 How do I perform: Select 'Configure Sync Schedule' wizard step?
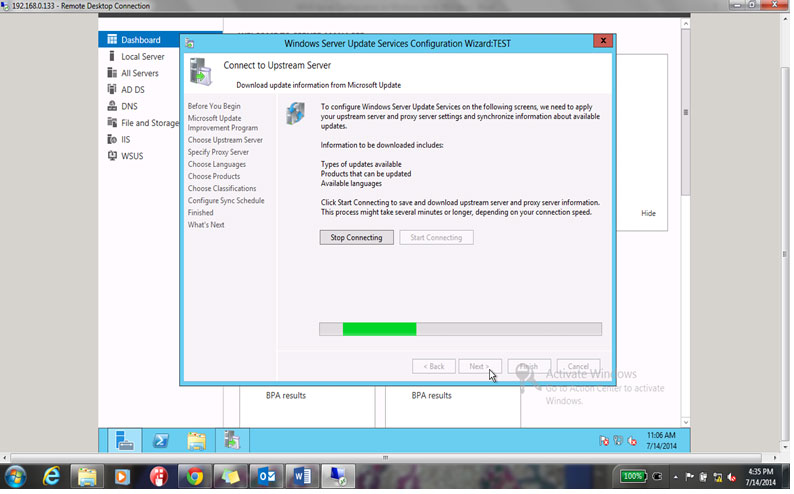coord(226,200)
